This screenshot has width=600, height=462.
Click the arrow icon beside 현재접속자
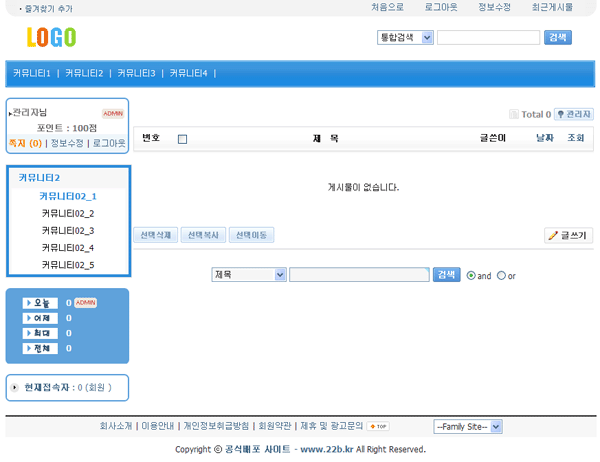(x=14, y=387)
